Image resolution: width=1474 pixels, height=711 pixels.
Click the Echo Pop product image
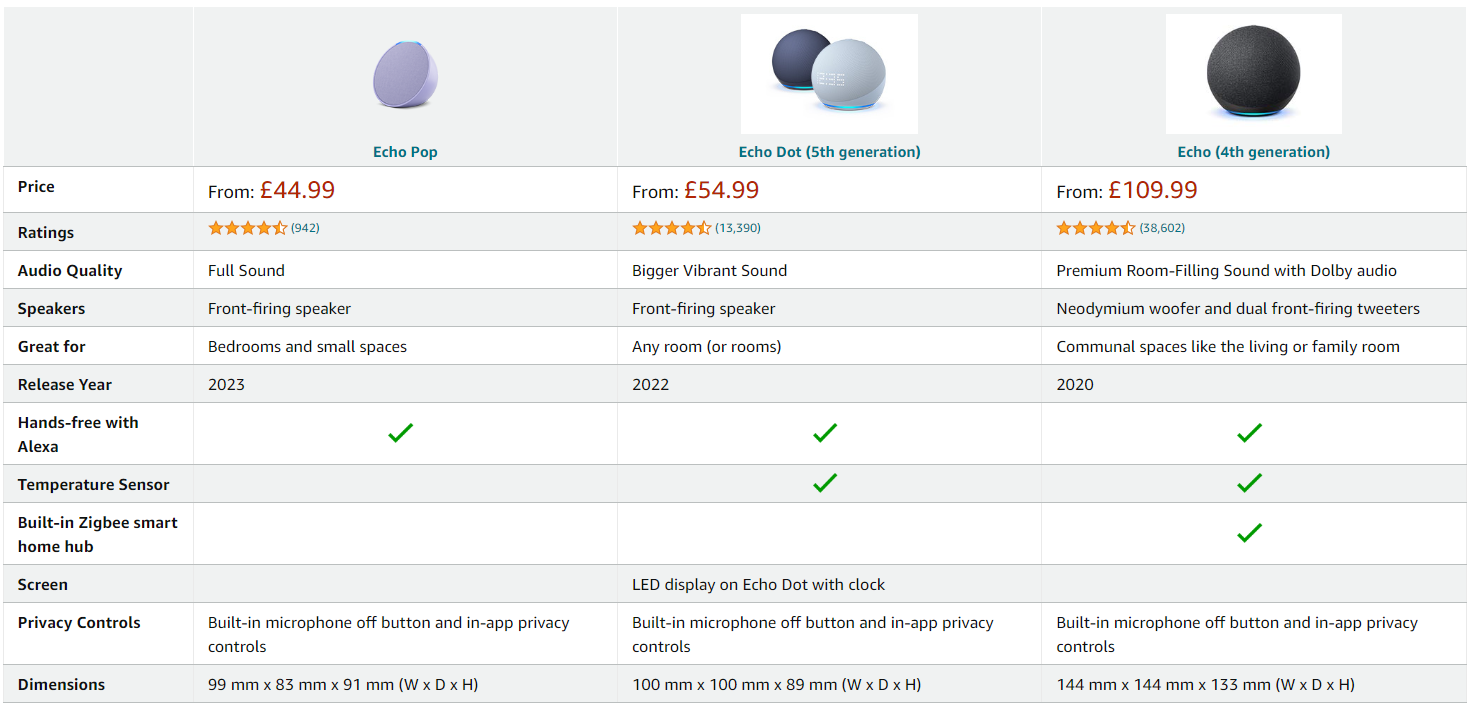(405, 75)
